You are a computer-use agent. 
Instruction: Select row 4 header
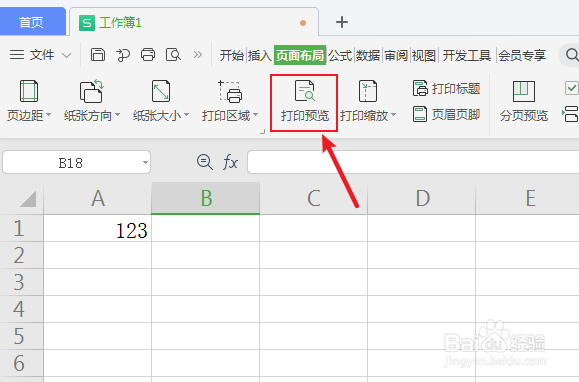21,309
